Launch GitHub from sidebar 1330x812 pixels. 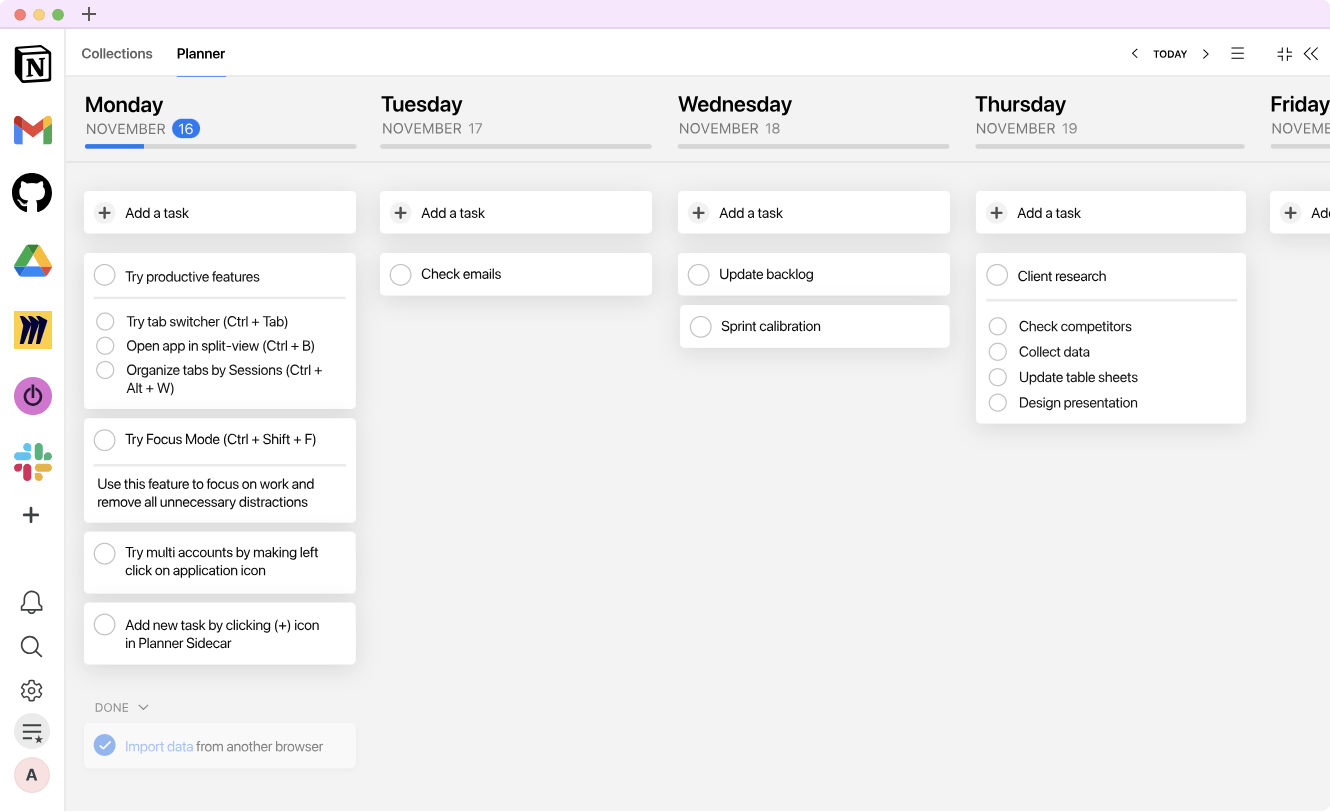[x=32, y=193]
